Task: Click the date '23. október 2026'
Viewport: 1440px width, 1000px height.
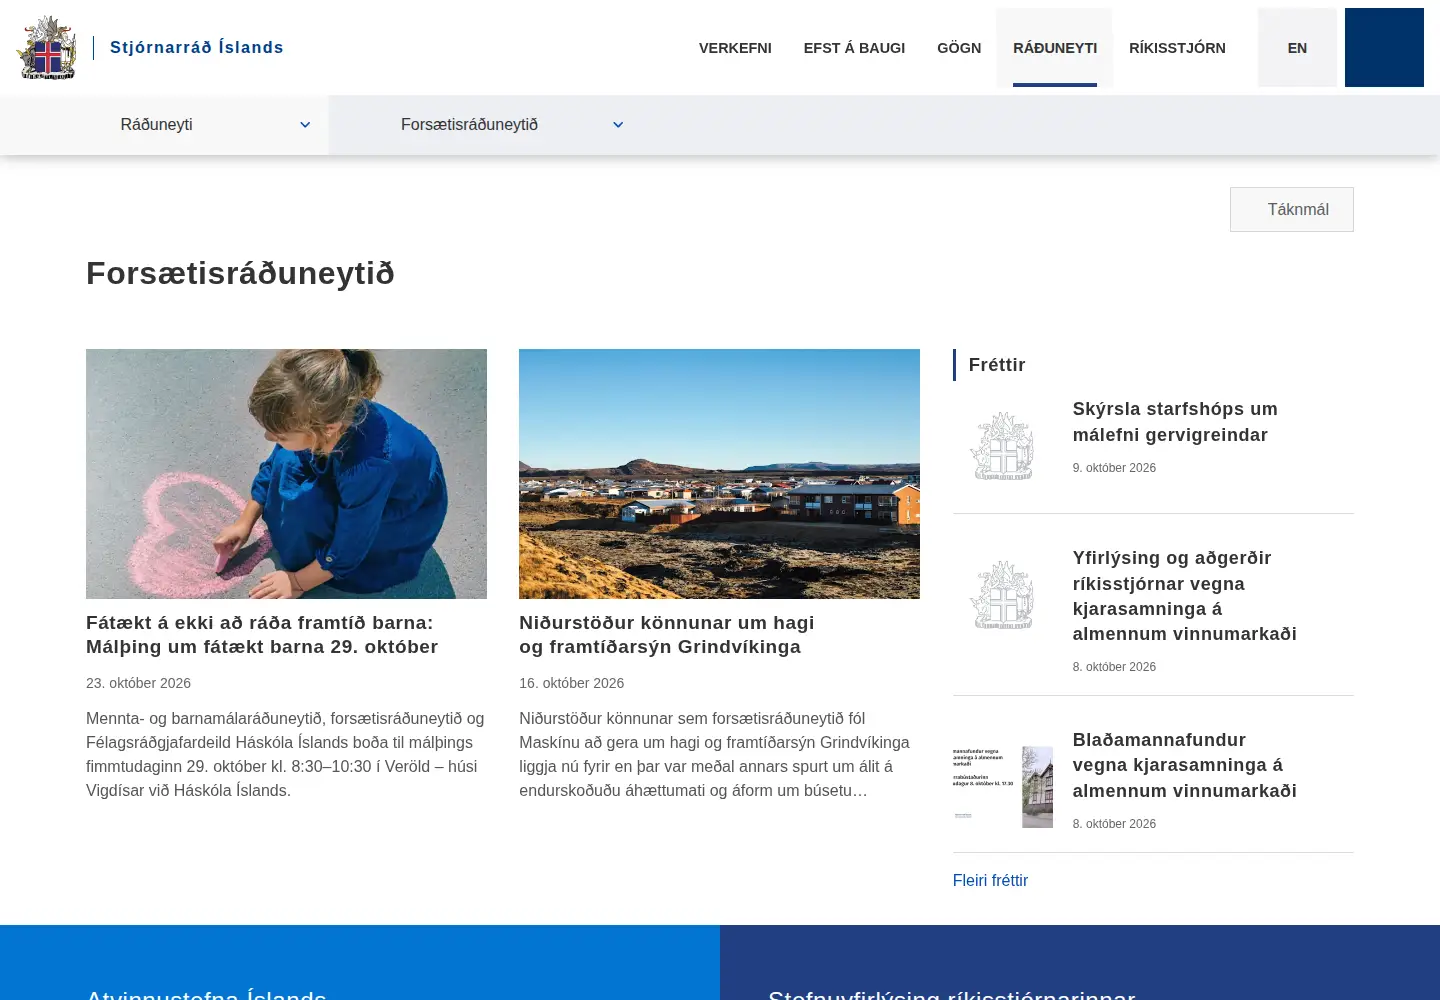Action: [138, 683]
